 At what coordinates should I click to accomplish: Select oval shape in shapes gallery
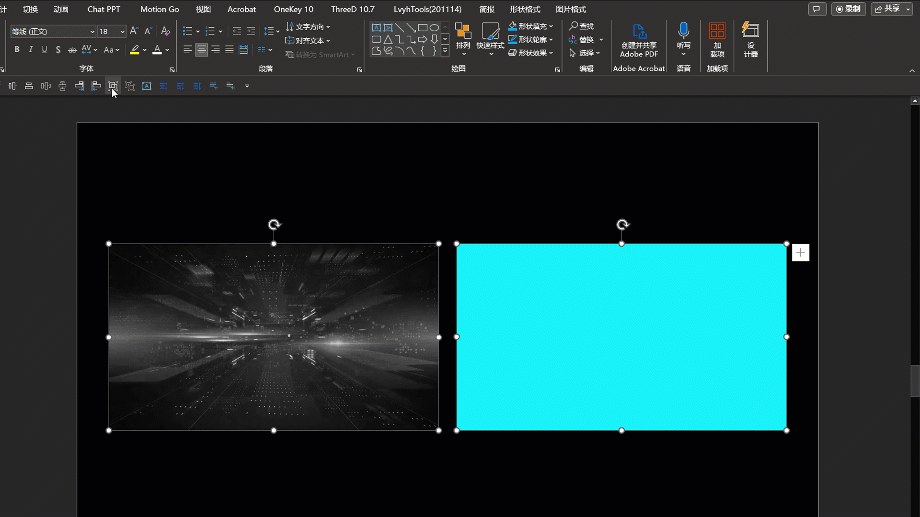434,28
